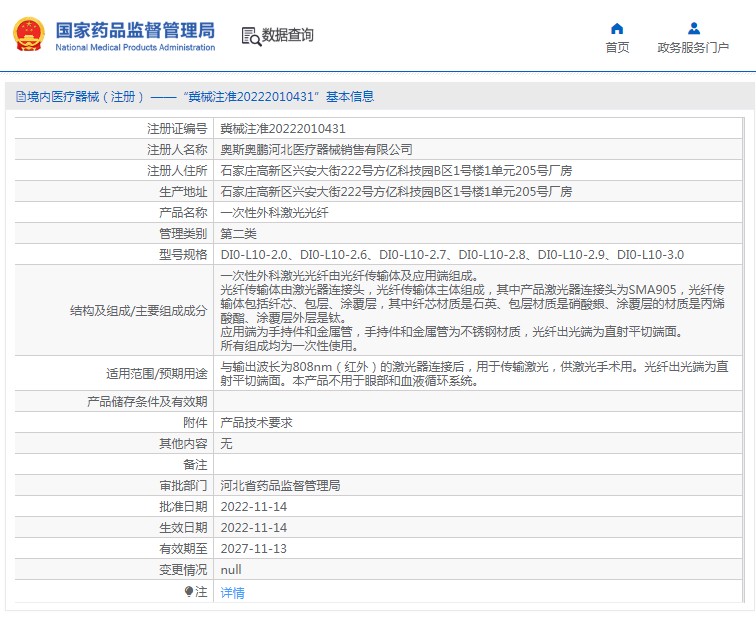Click attachment value 产品技术要求

pos(256,423)
